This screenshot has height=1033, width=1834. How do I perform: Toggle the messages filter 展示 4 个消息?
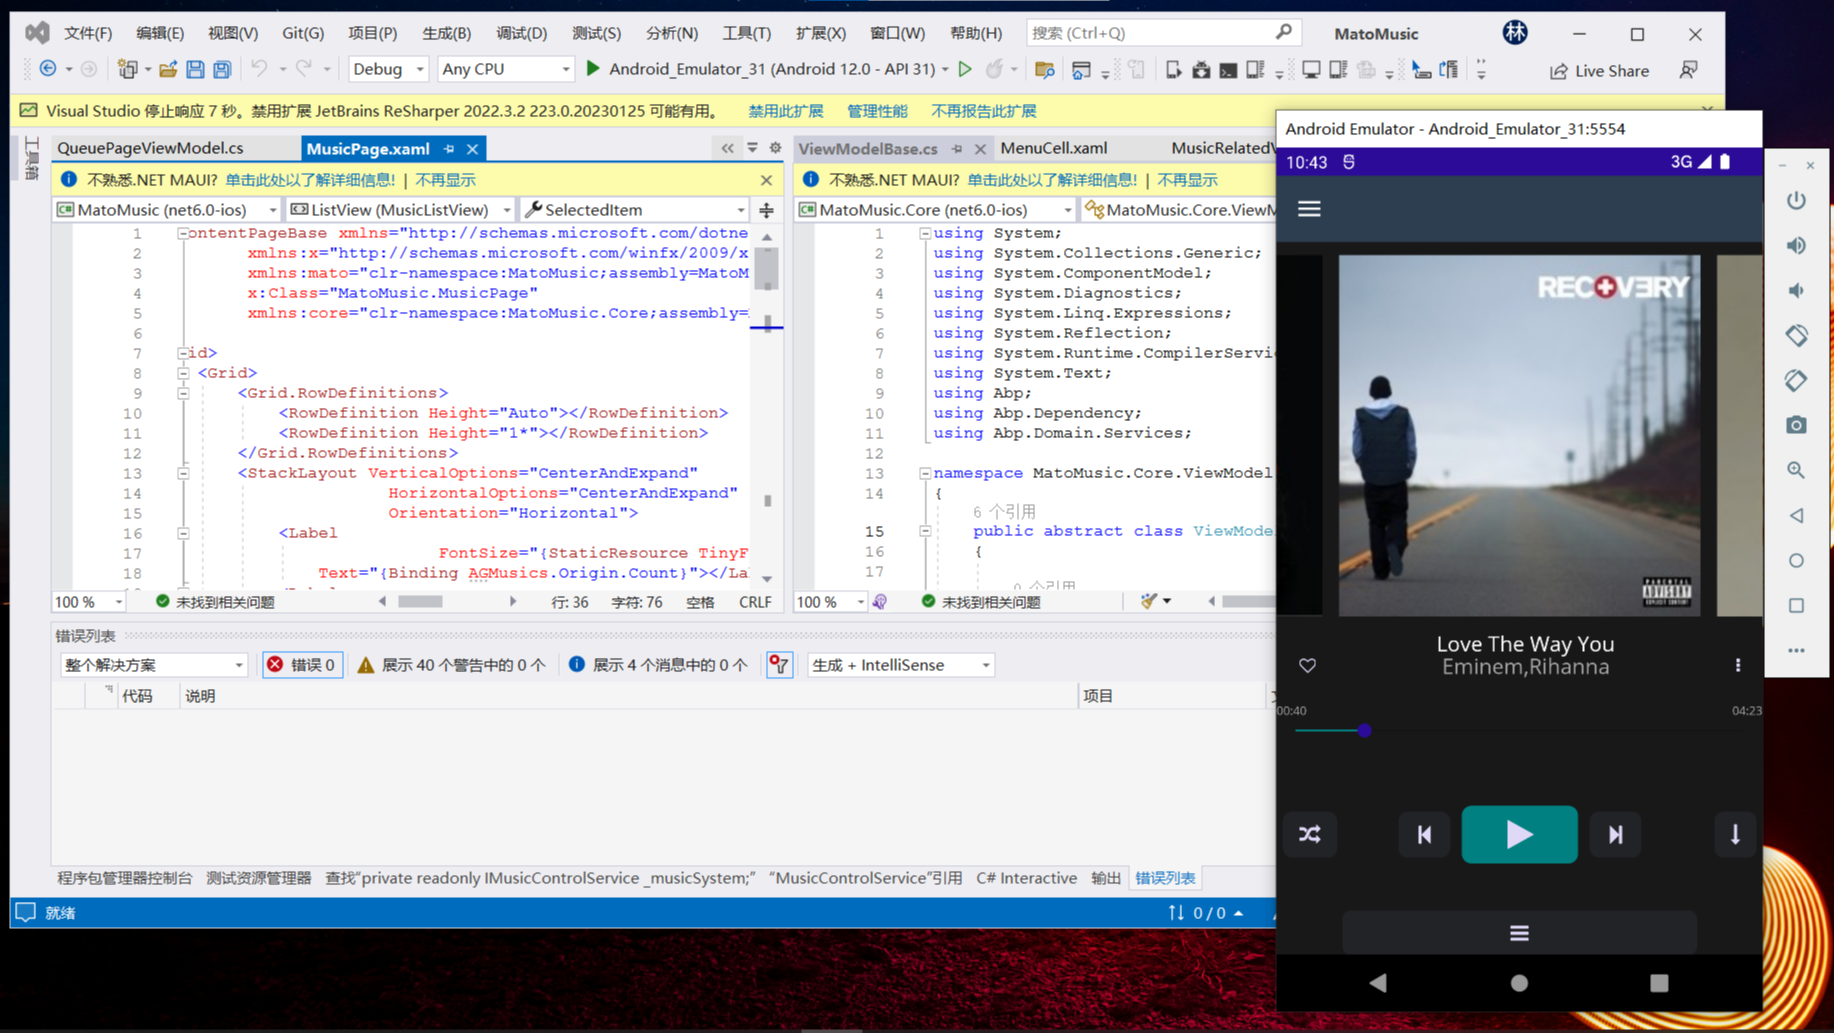pos(658,665)
